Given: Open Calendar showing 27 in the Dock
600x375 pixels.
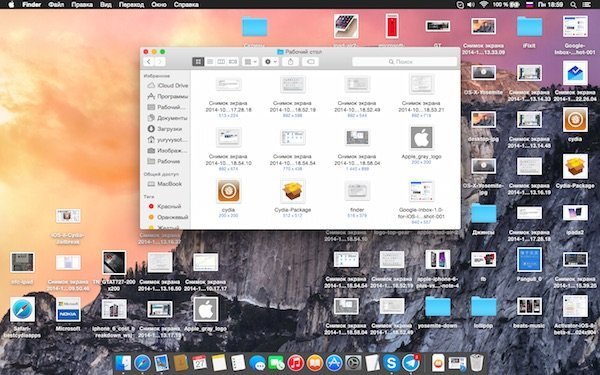Looking at the screenshot, I should pos(200,363).
